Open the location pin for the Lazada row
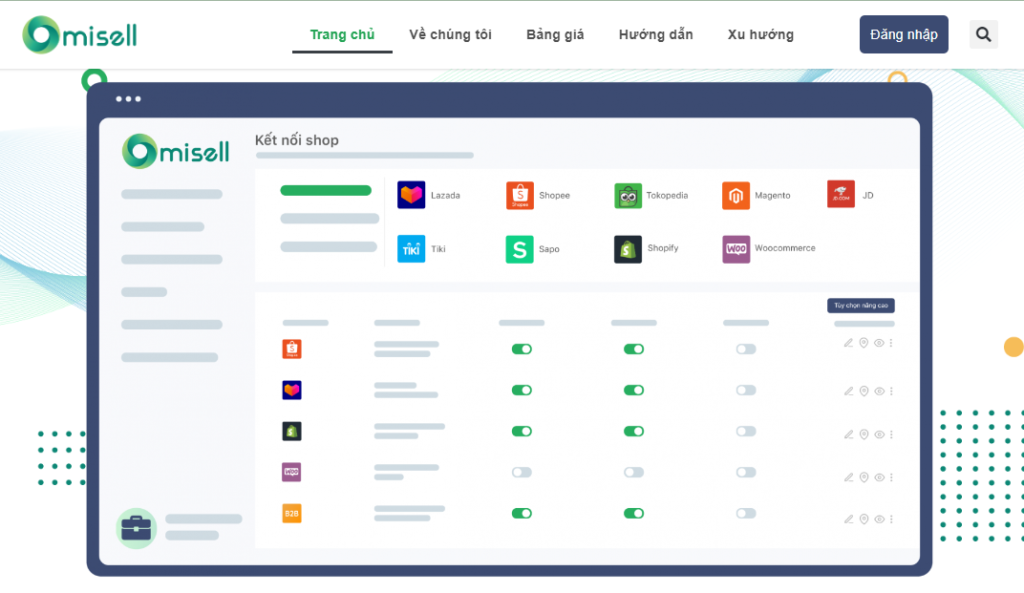 864,391
